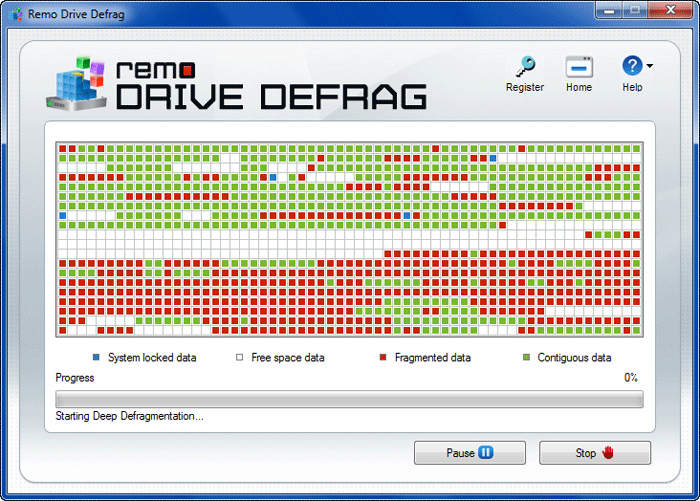This screenshot has height=501, width=700.
Task: Click the 'Progress' label
Action: pos(75,378)
